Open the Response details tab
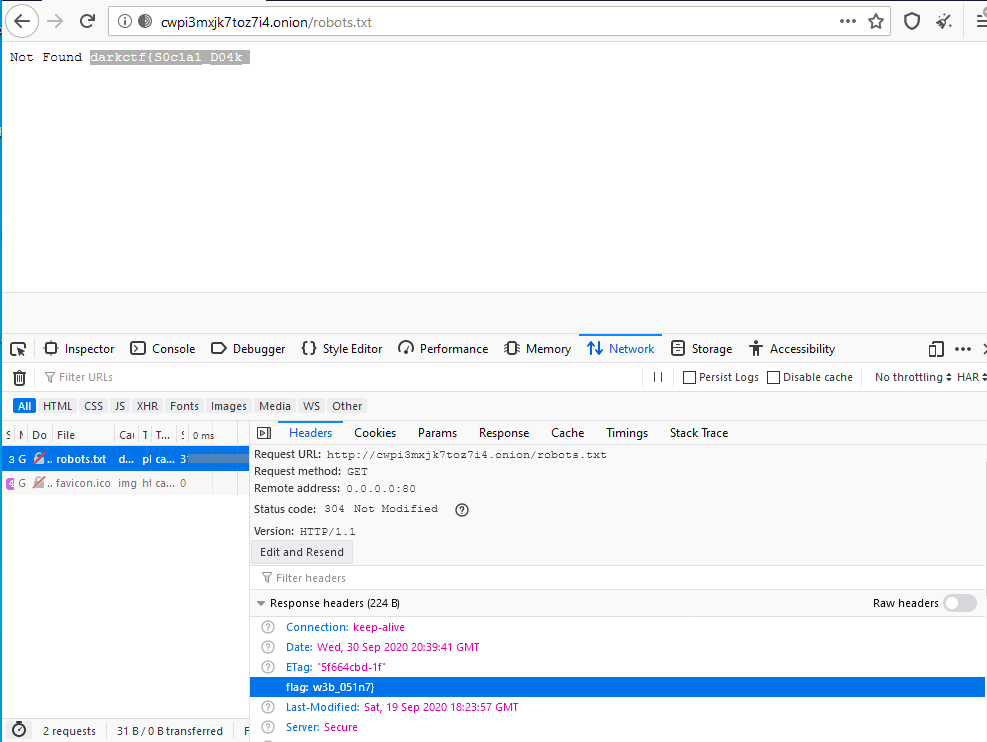Image resolution: width=987 pixels, height=742 pixels. click(504, 433)
